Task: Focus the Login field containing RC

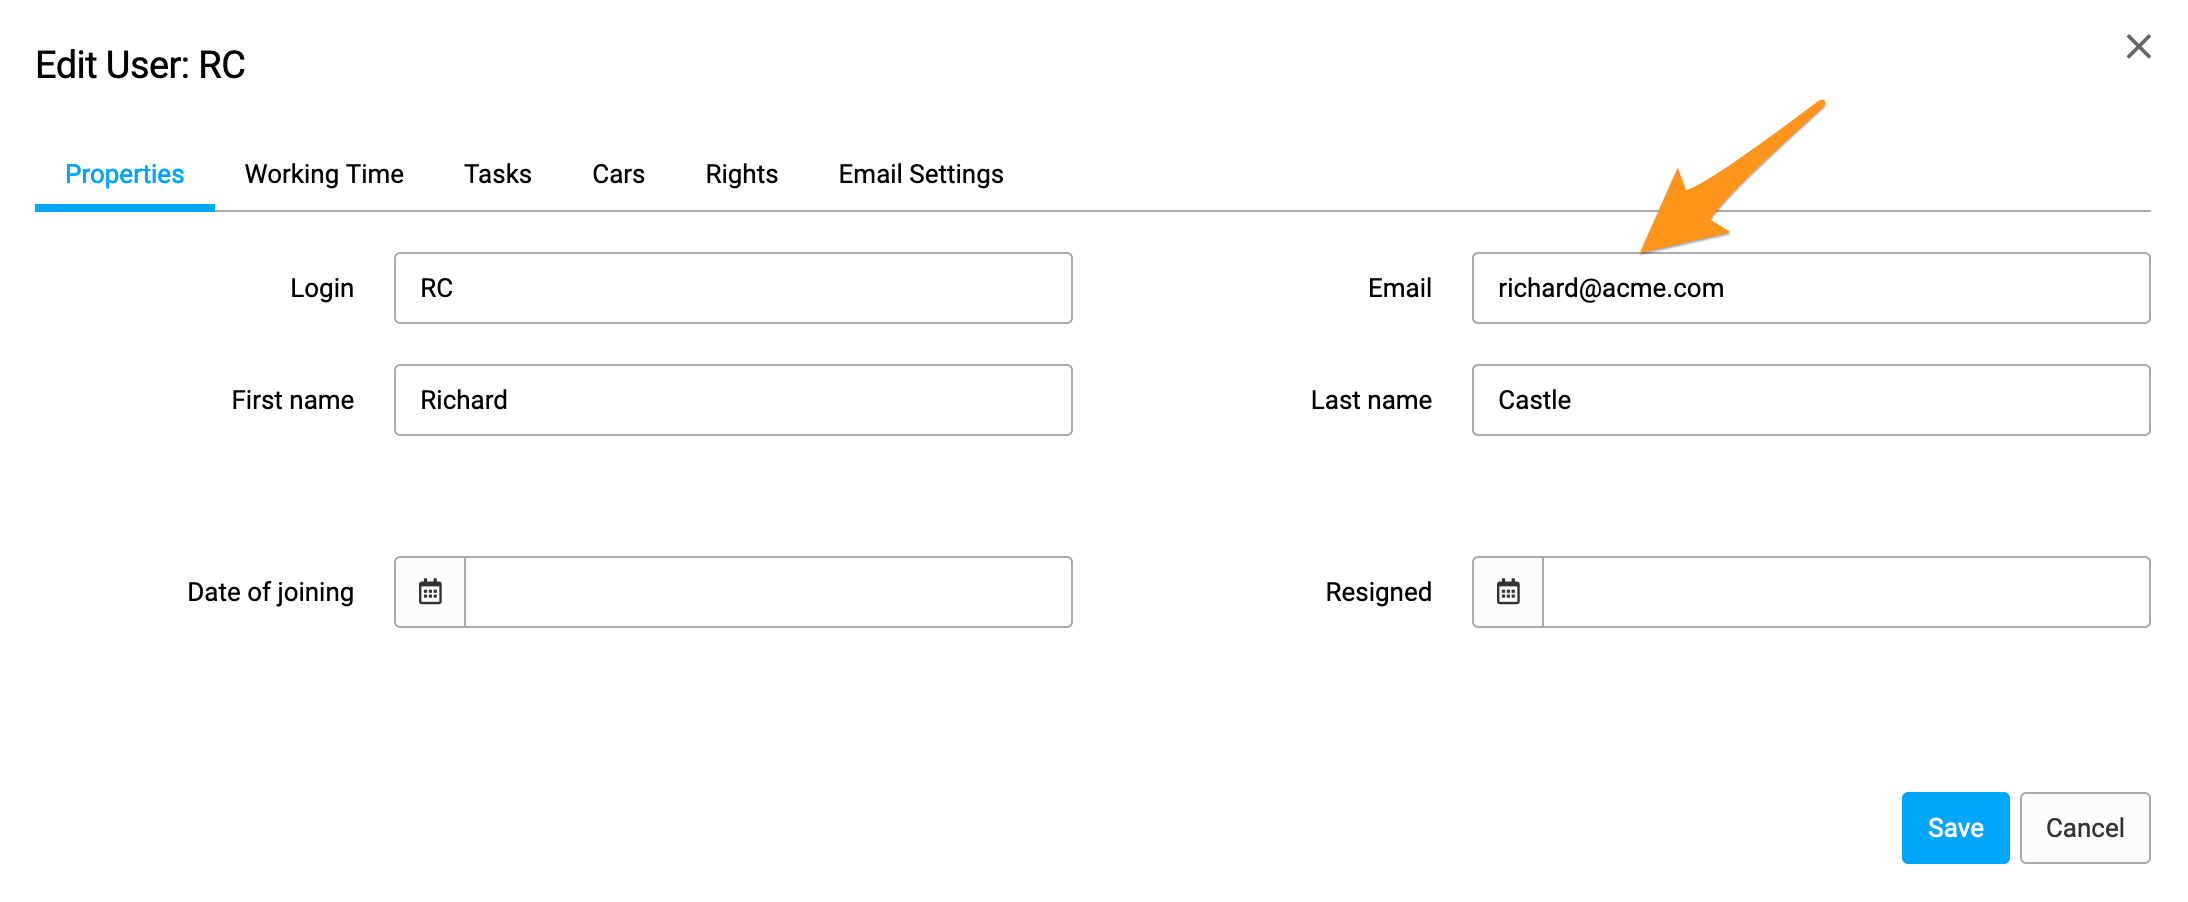Action: pyautogui.click(x=733, y=288)
